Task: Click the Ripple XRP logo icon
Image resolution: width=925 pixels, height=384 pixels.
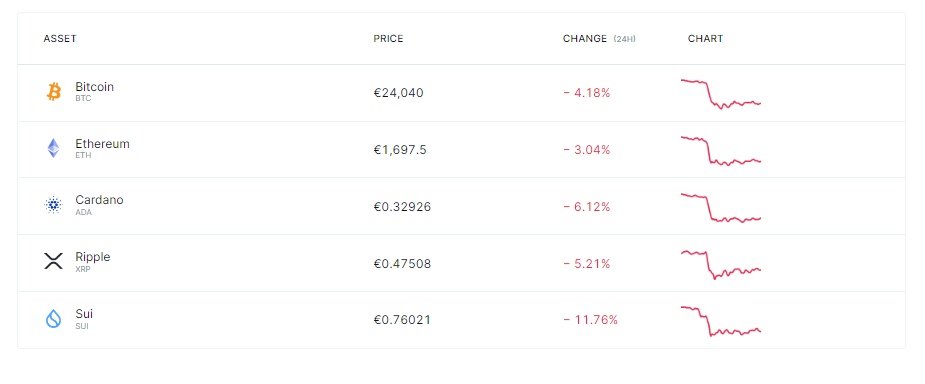Action: (54, 261)
